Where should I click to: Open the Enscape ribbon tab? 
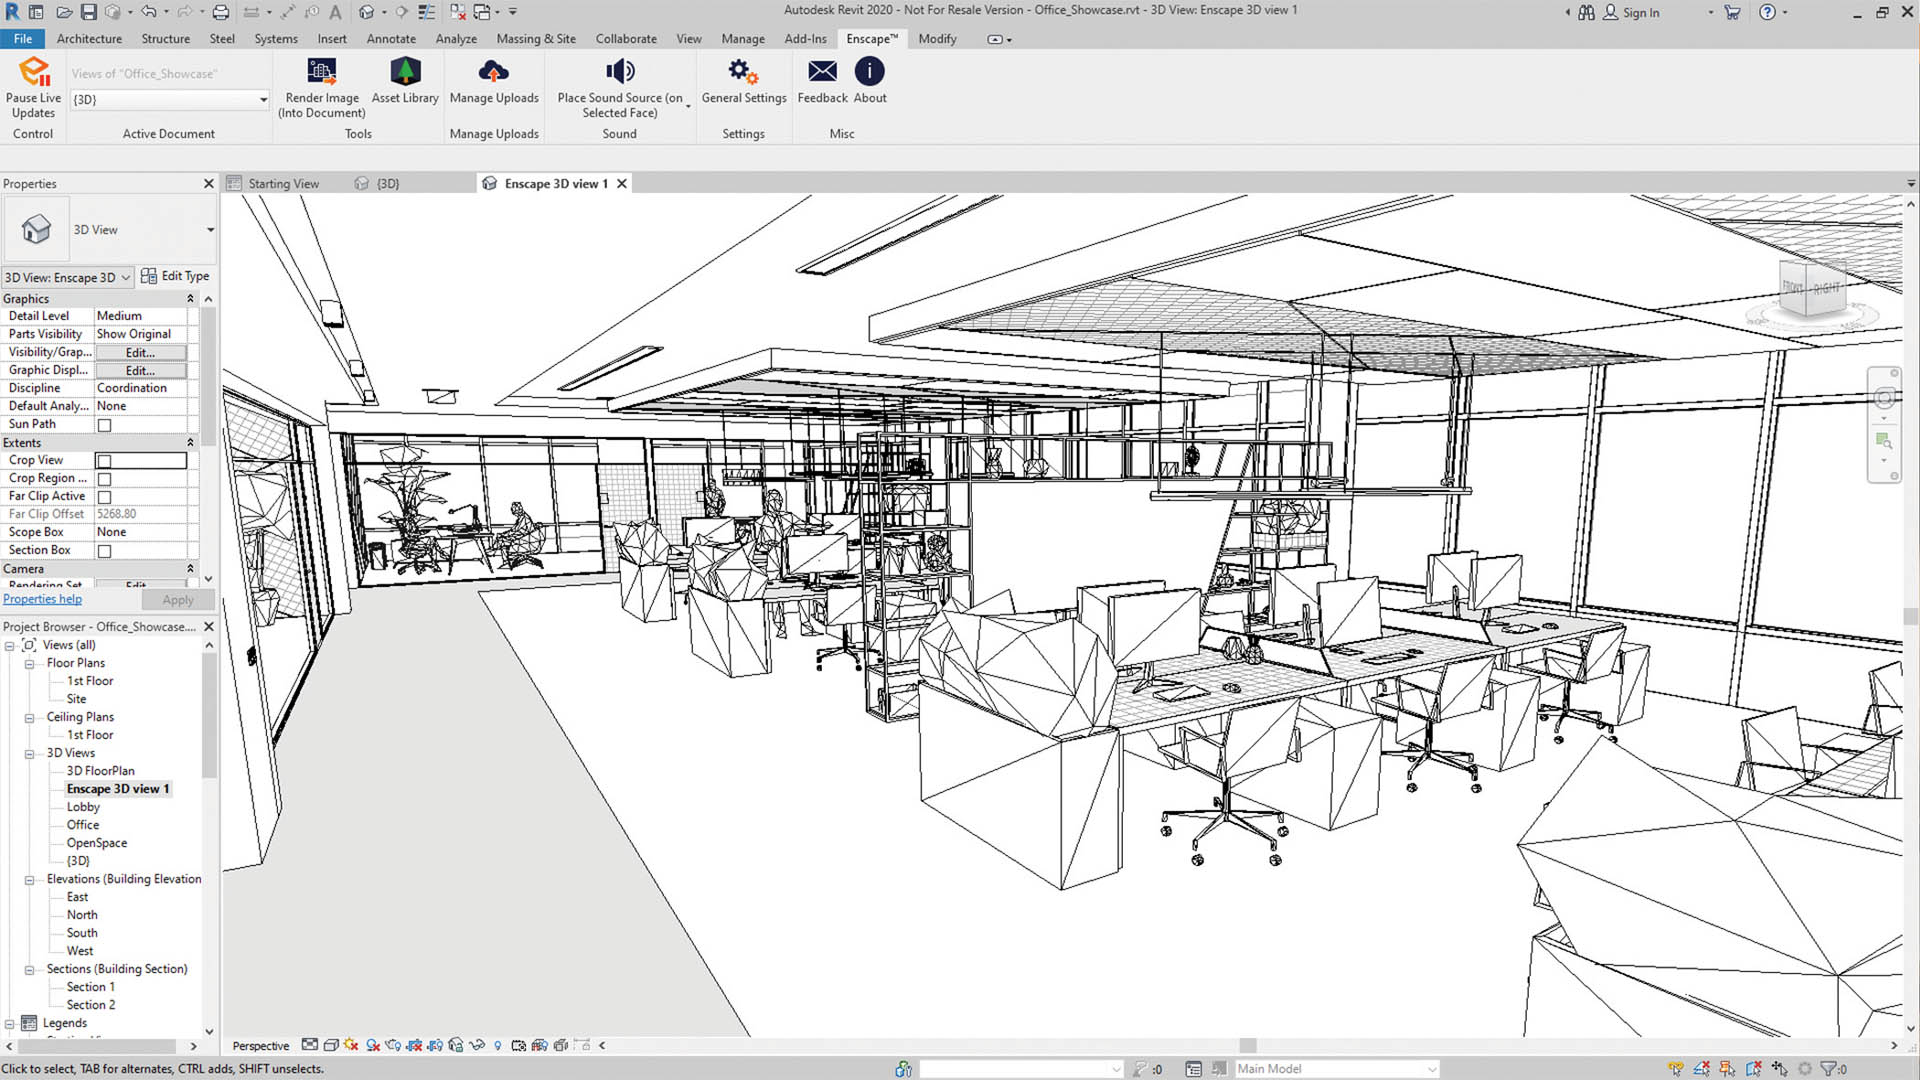[x=870, y=38]
